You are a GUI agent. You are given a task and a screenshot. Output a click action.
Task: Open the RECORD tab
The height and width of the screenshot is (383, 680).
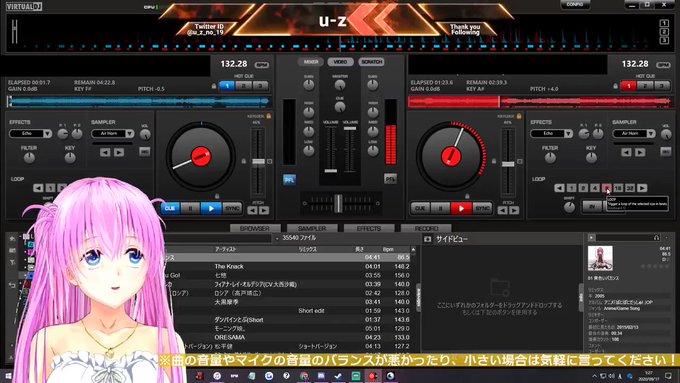point(426,228)
